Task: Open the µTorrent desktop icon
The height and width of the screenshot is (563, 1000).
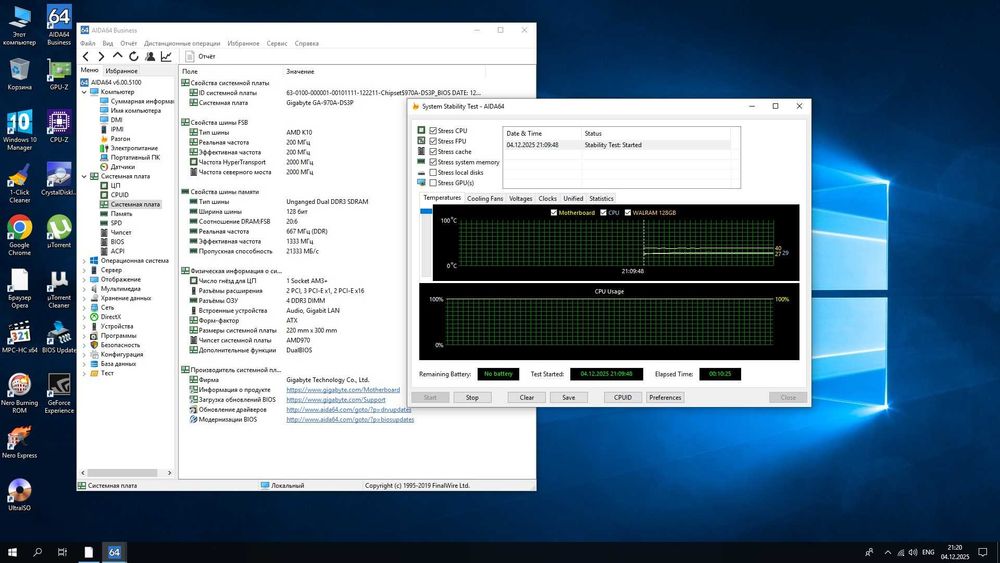Action: [x=59, y=231]
